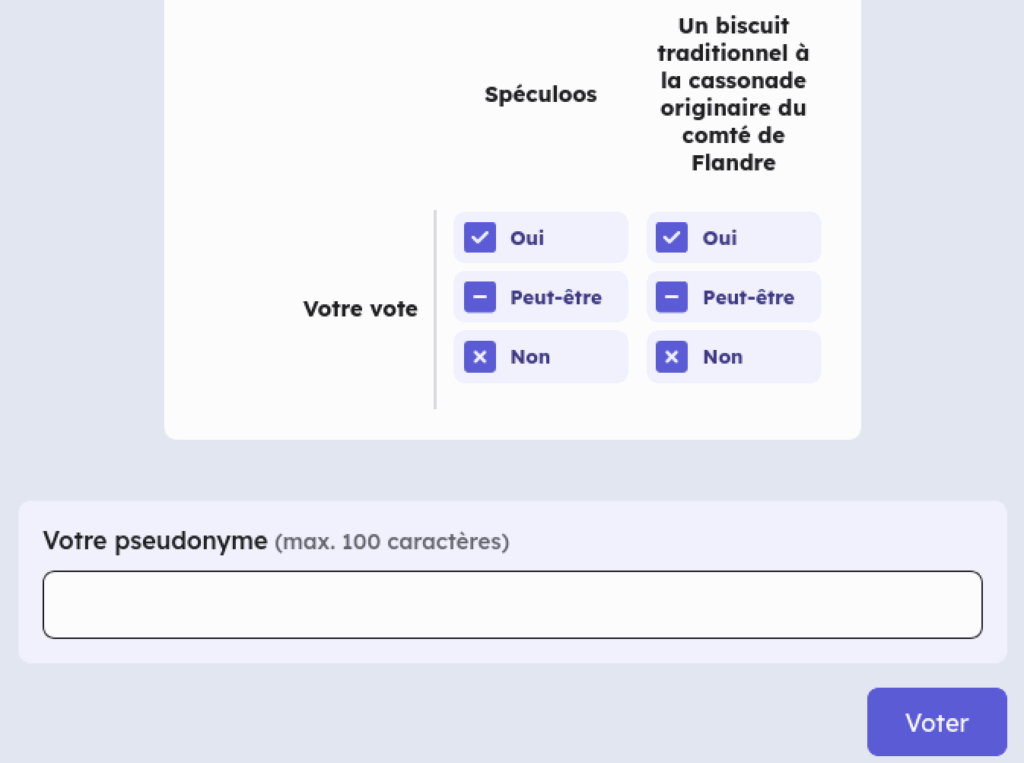The height and width of the screenshot is (763, 1024).
Task: Click the vertical divider beside Votre vote
Action: pos(435,309)
